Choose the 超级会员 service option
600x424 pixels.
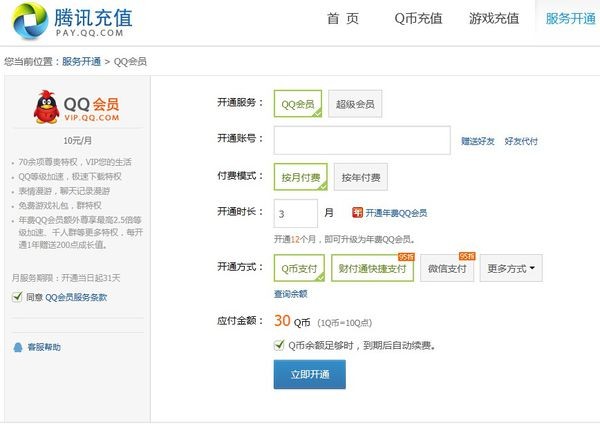(355, 104)
